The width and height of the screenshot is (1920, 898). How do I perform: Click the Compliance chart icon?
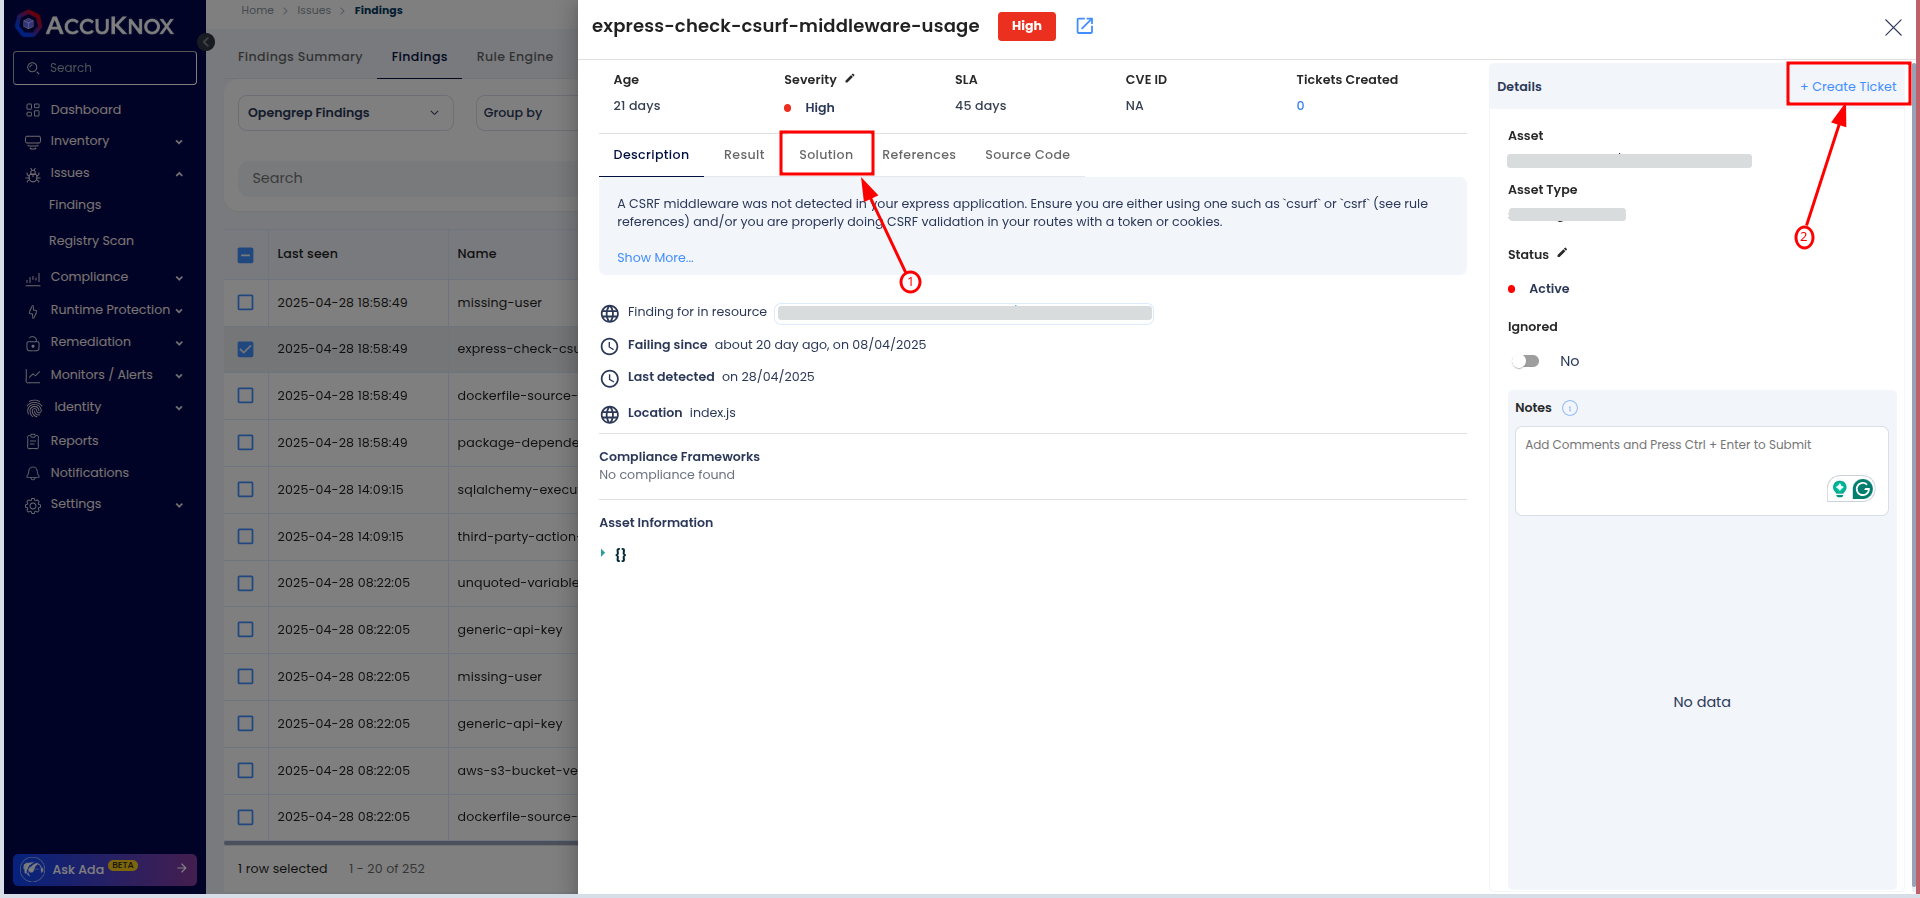pos(33,278)
